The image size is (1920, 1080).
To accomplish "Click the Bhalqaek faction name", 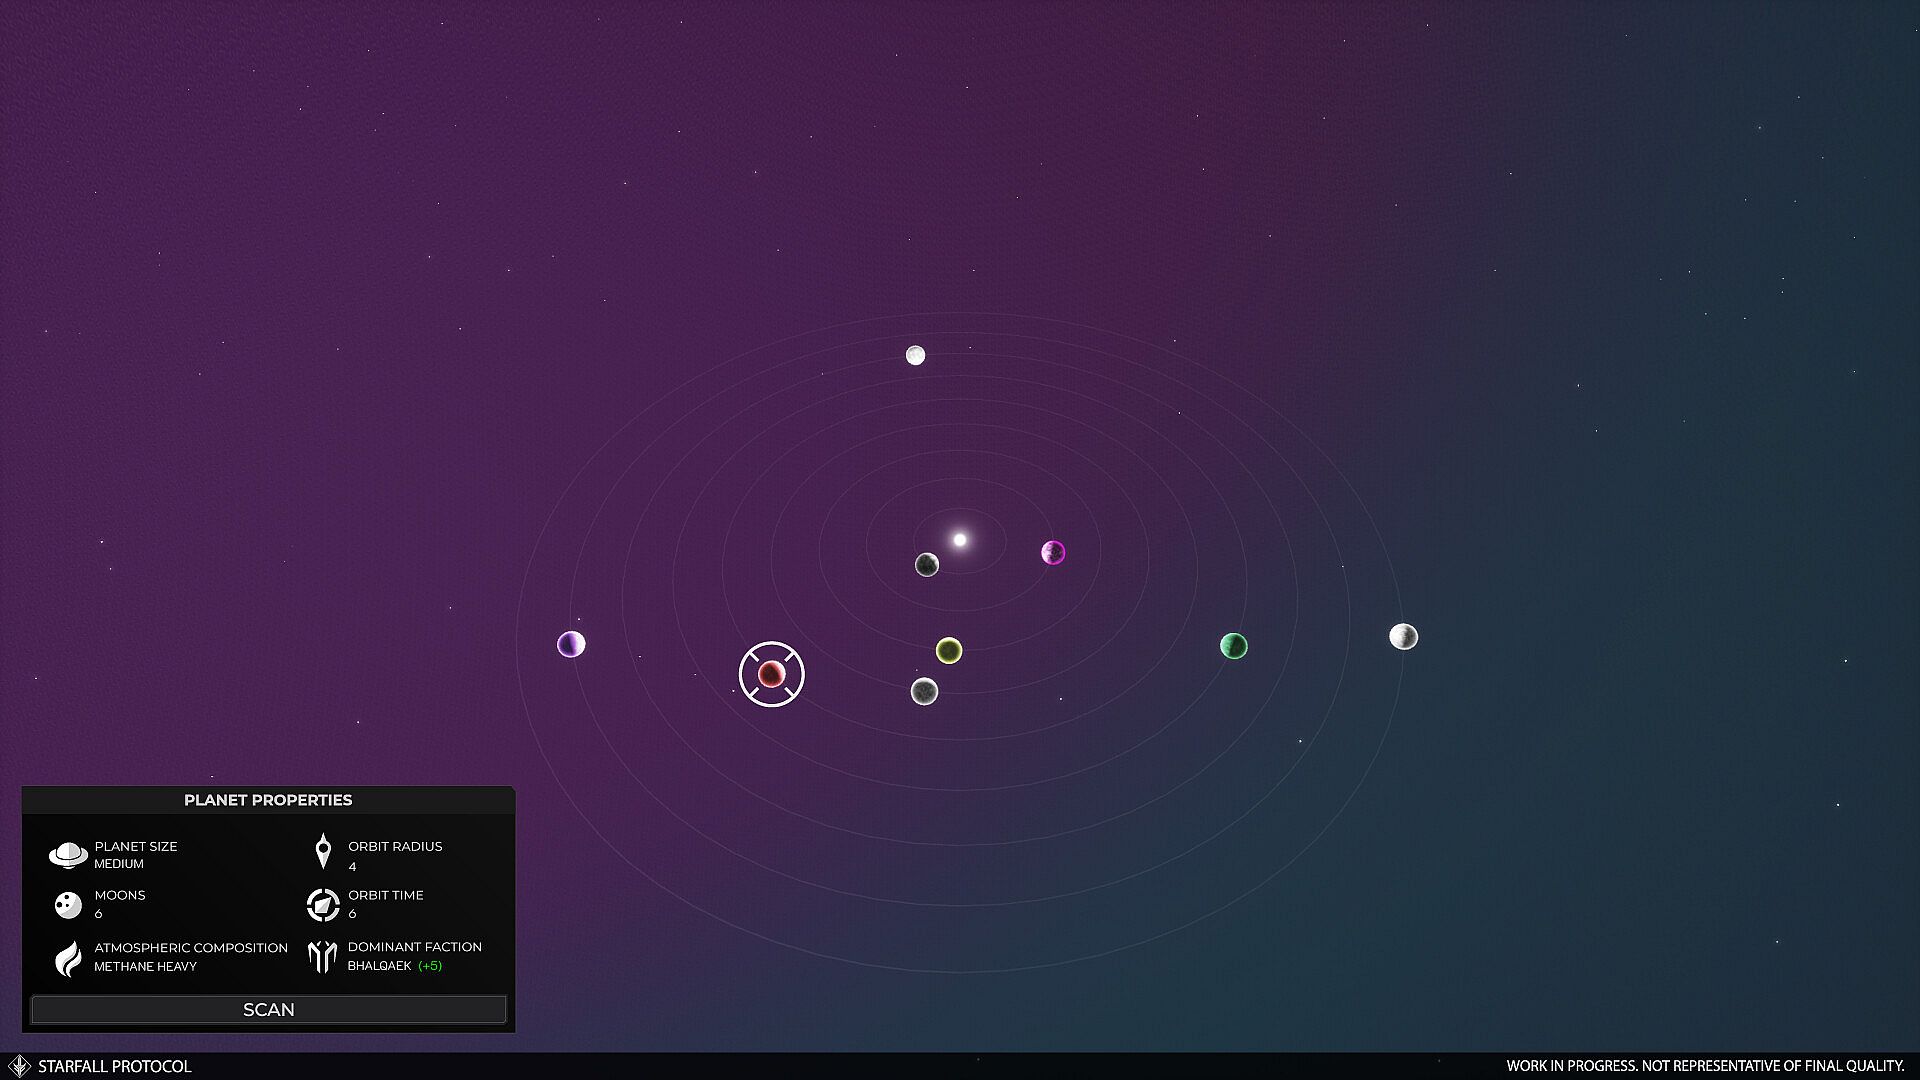I will [x=379, y=966].
